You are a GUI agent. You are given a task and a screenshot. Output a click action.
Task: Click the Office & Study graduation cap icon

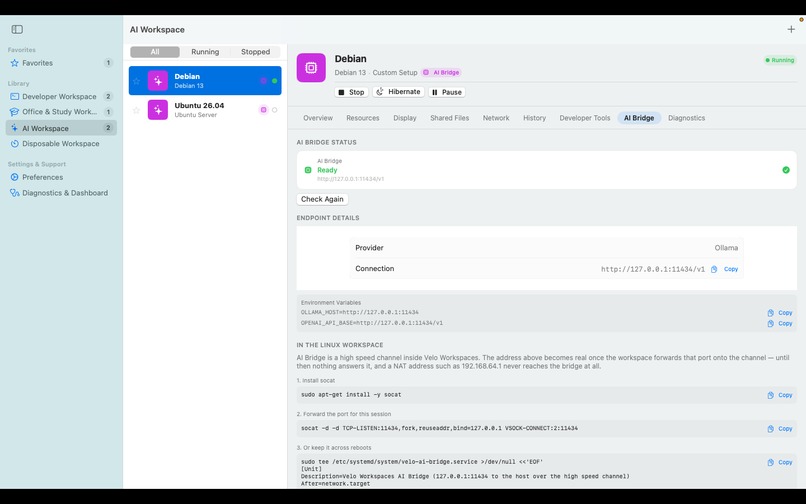tap(14, 112)
